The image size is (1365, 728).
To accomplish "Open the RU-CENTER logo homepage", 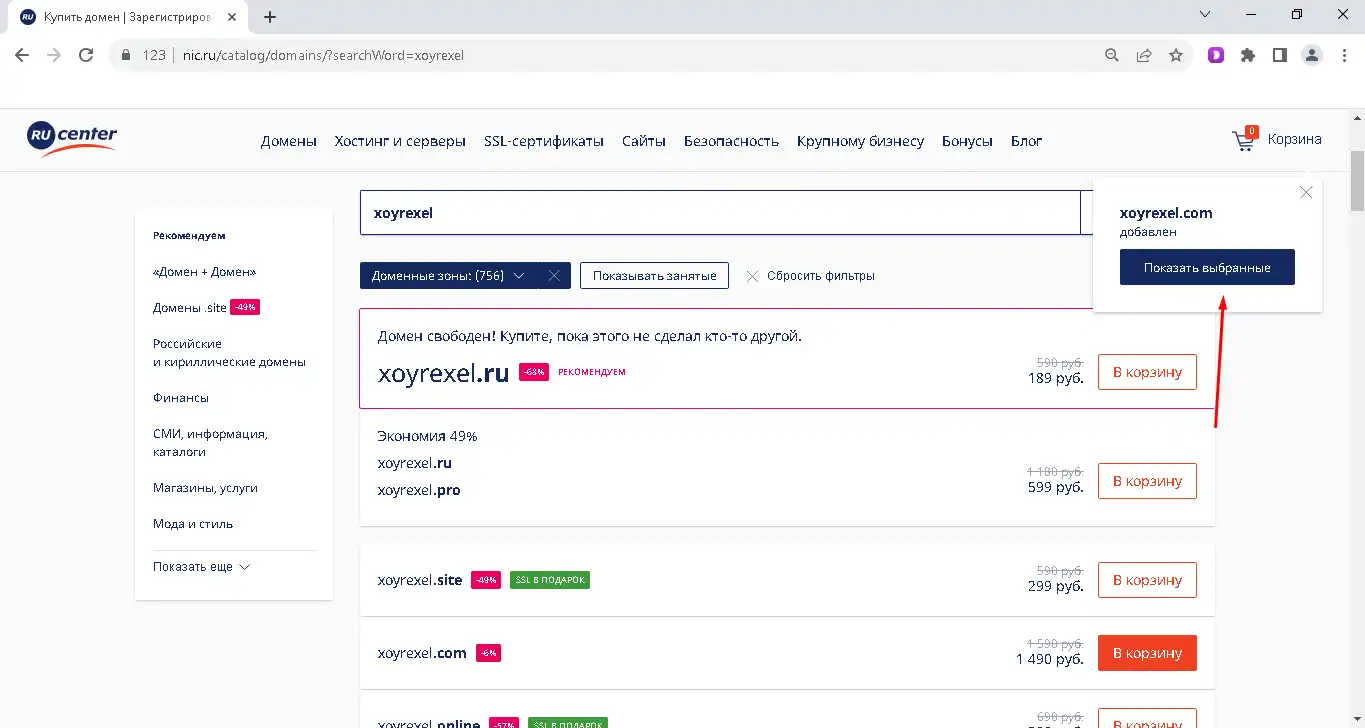I will [72, 139].
